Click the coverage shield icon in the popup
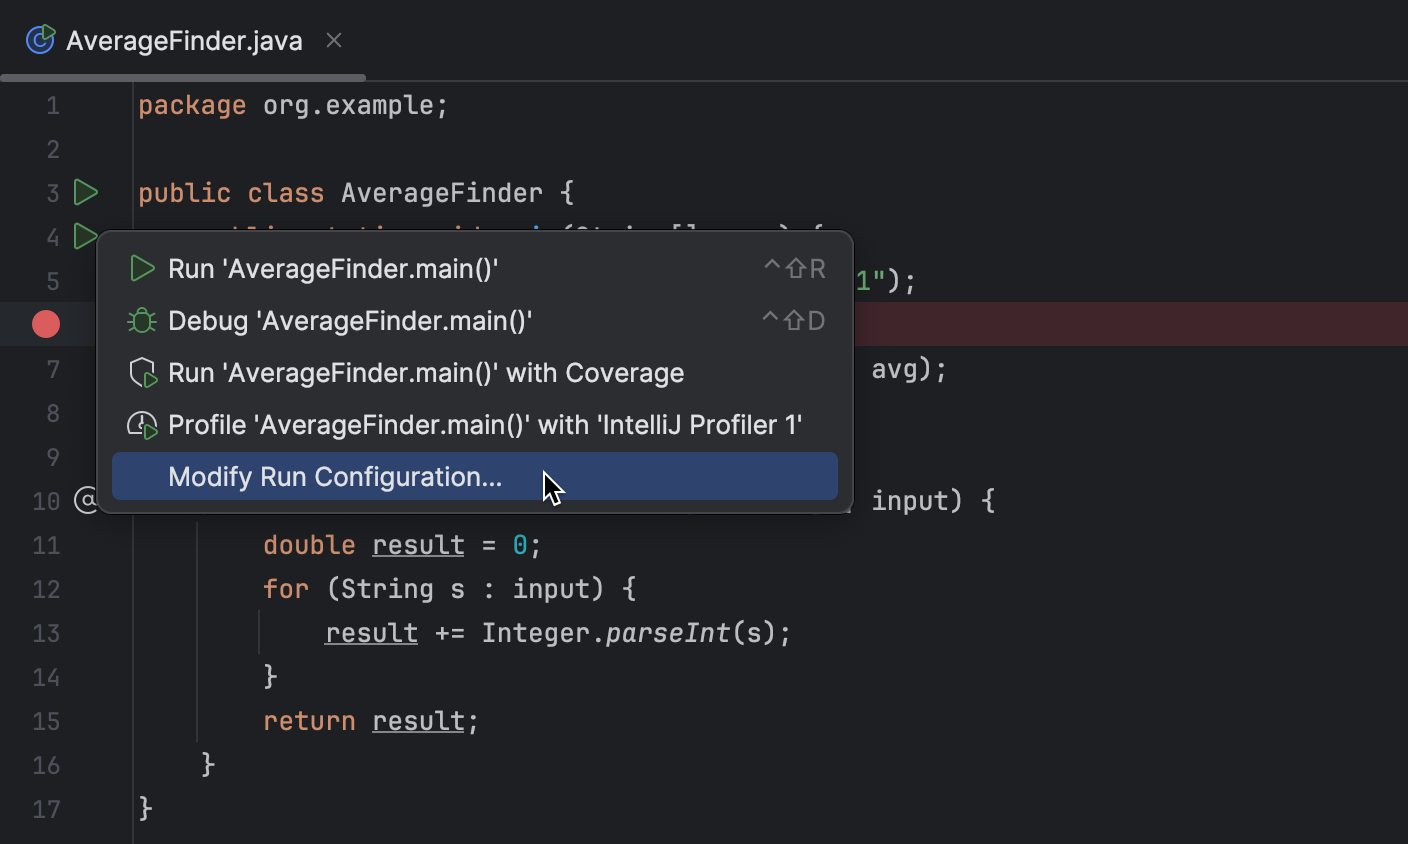Screen dimensions: 1408x844 pyautogui.click(x=141, y=372)
